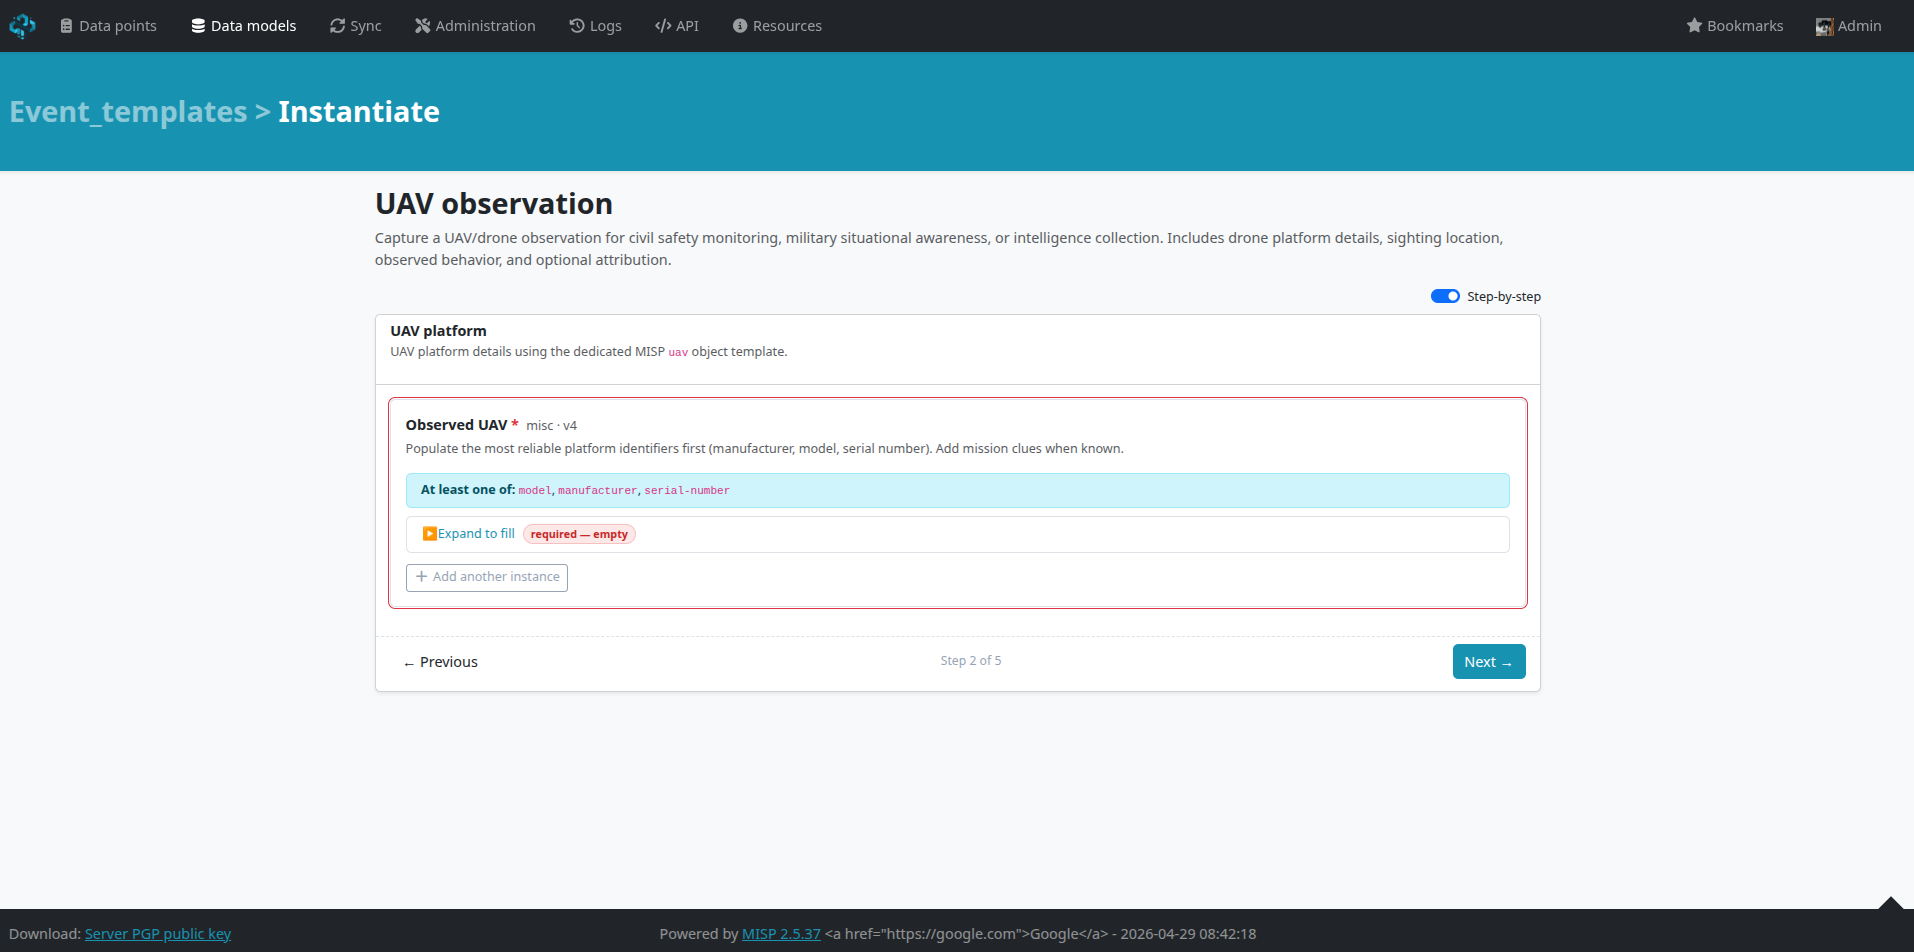Image resolution: width=1914 pixels, height=952 pixels.
Task: Add another Observed UAV instance
Action: [x=487, y=577]
